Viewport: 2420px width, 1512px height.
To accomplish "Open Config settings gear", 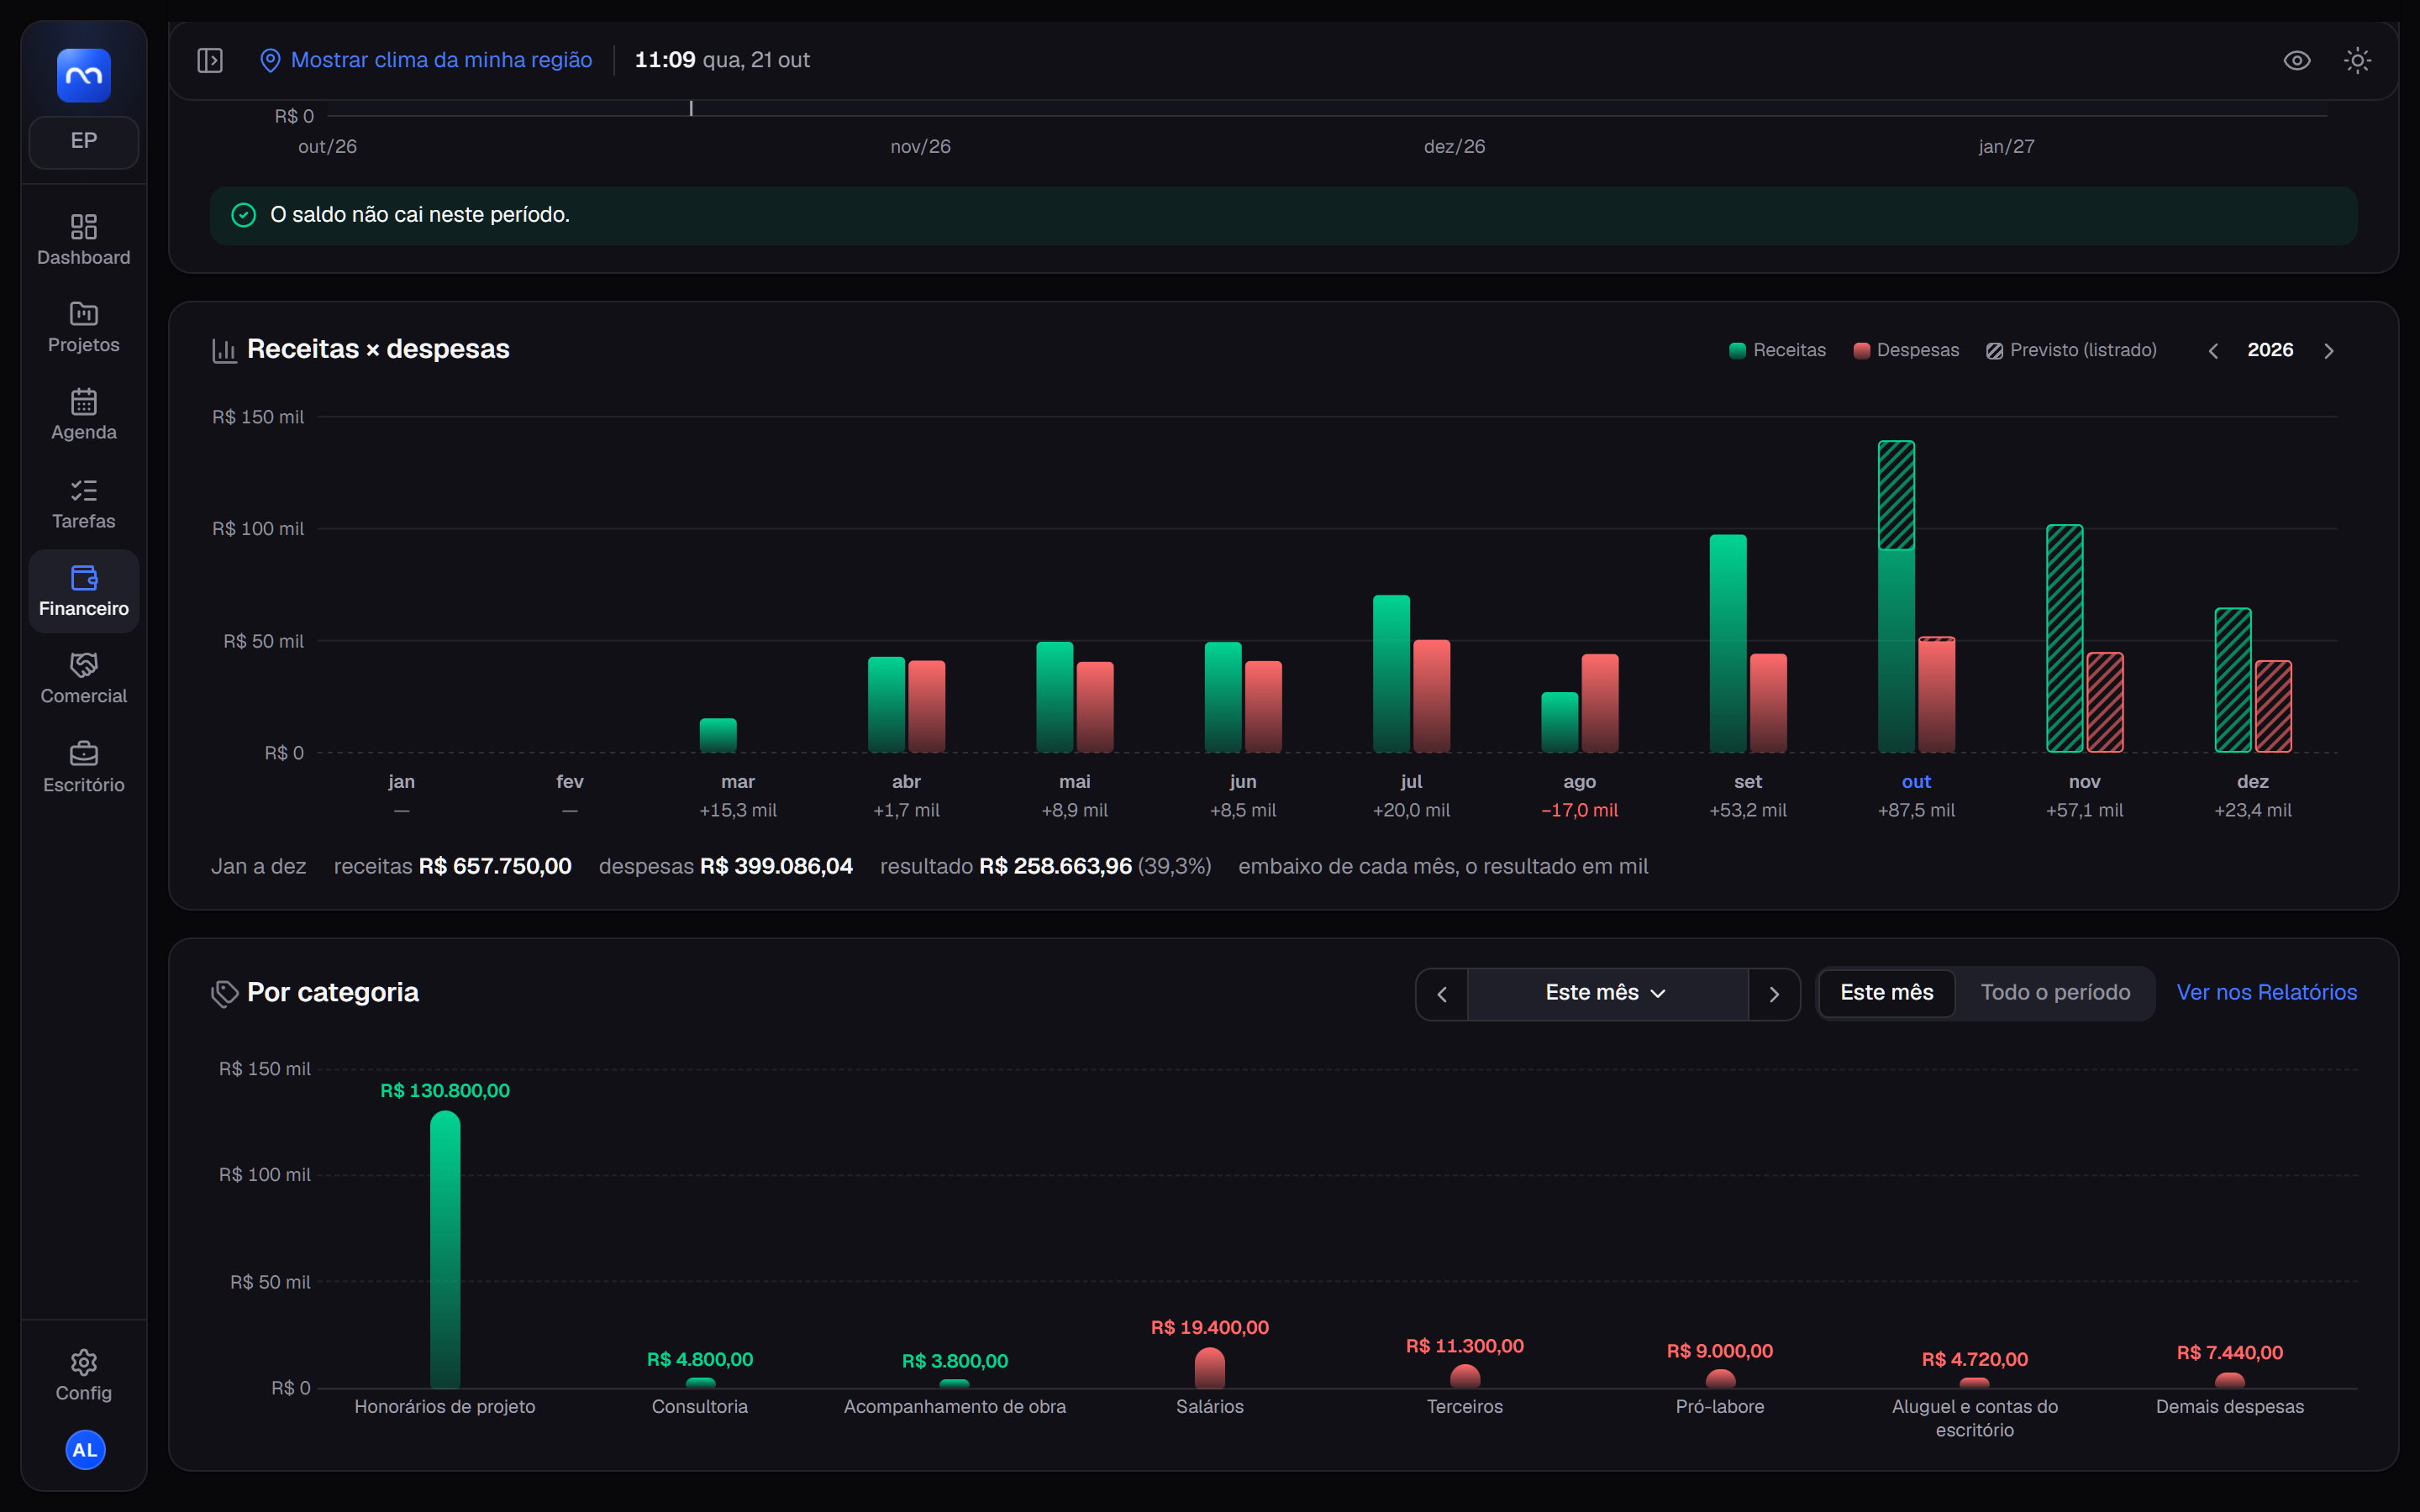I will click(x=84, y=1375).
